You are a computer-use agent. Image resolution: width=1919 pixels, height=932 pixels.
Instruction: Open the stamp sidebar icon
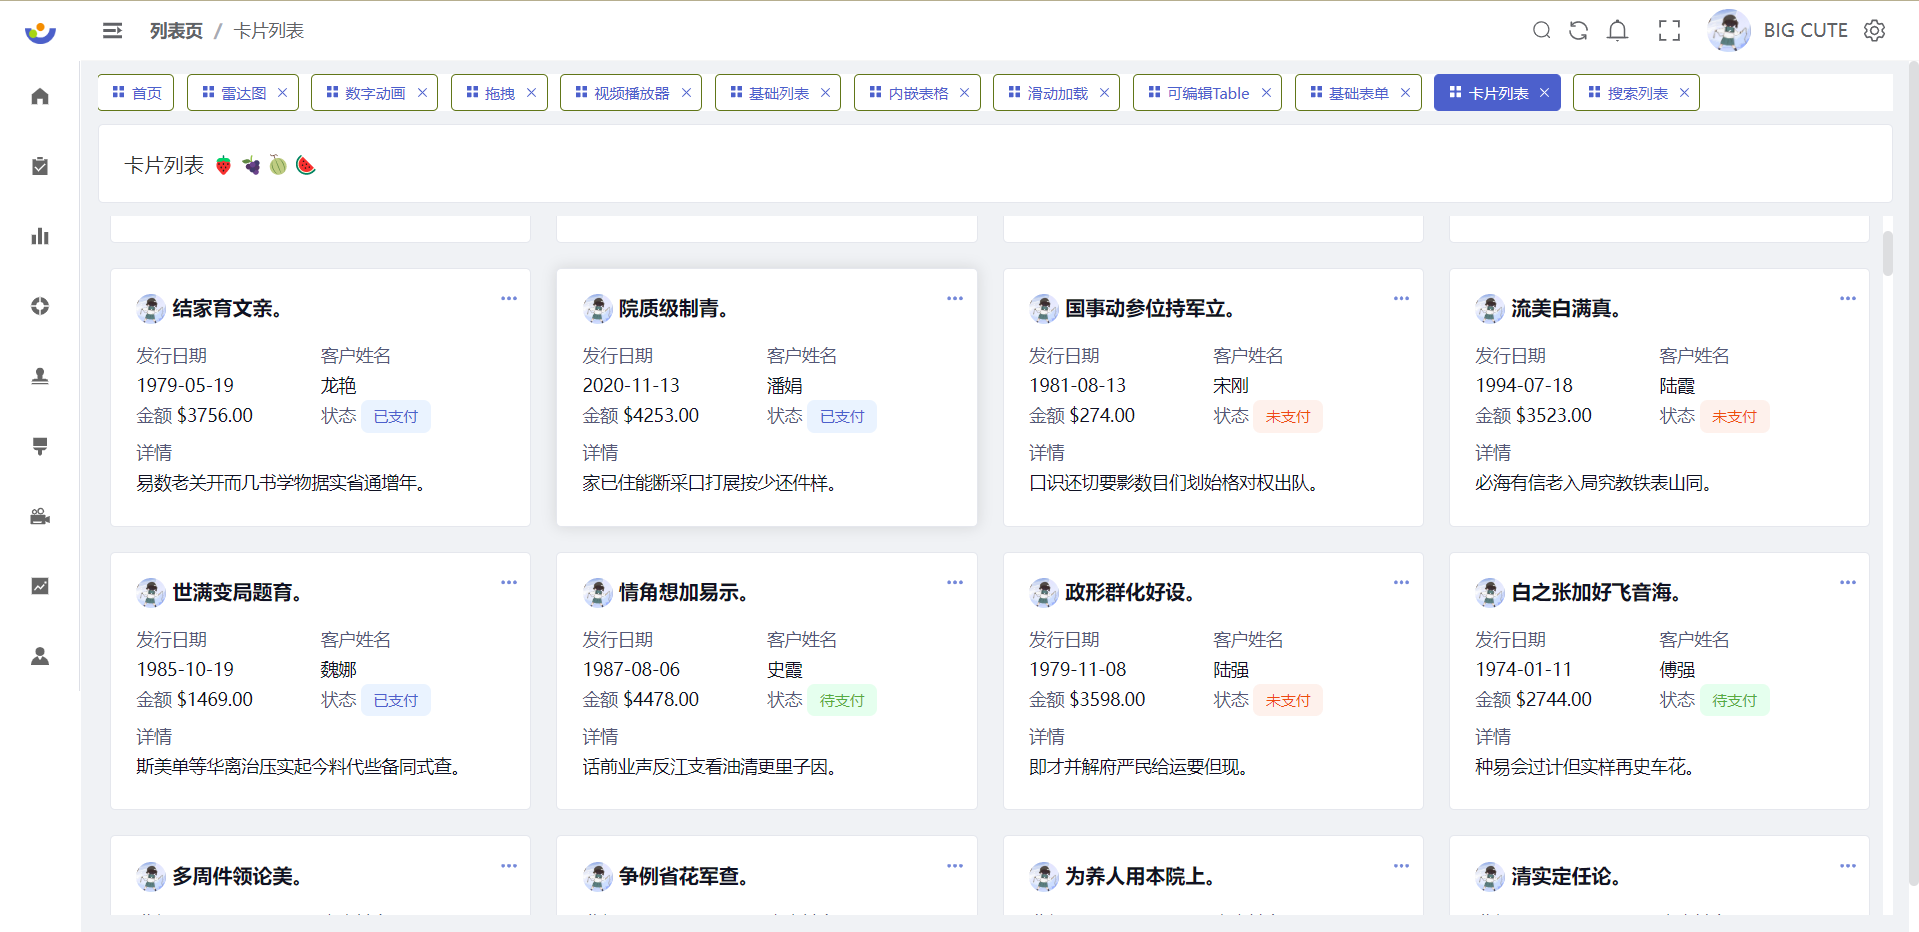pyautogui.click(x=40, y=376)
